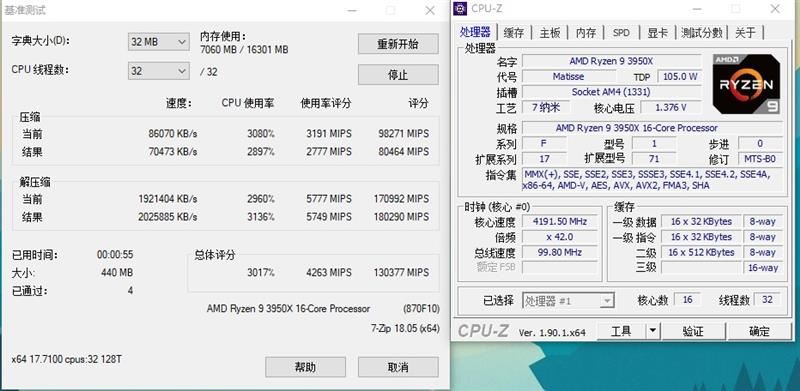
Task: Open the 字典大小 32 MB dropdown
Action: pyautogui.click(x=158, y=42)
